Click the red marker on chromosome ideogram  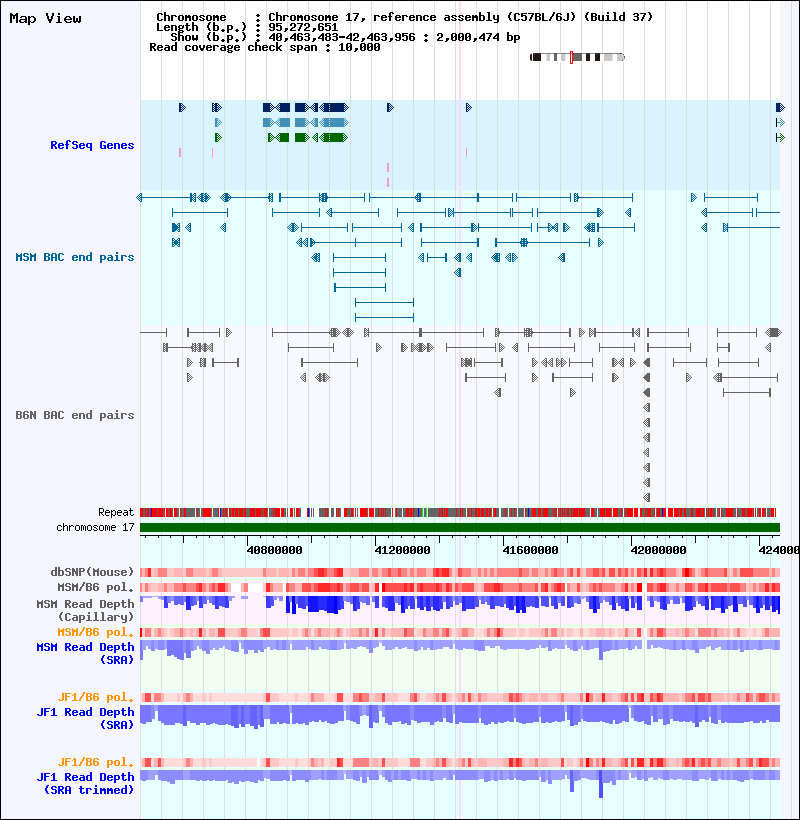click(x=572, y=58)
